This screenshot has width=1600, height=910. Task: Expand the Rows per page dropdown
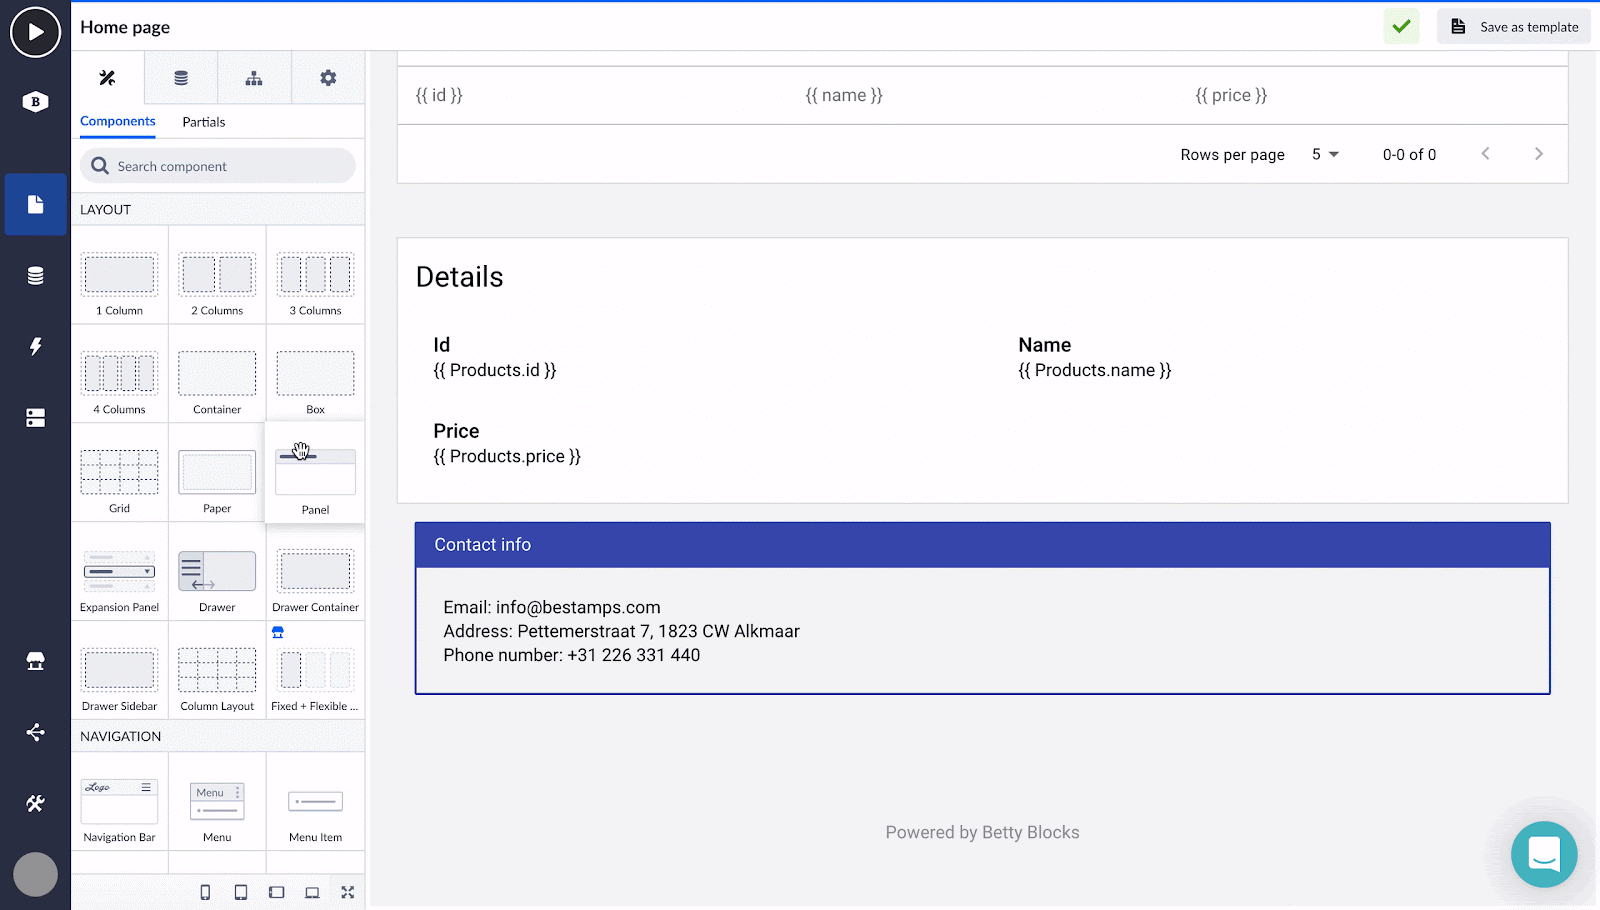coord(1325,154)
